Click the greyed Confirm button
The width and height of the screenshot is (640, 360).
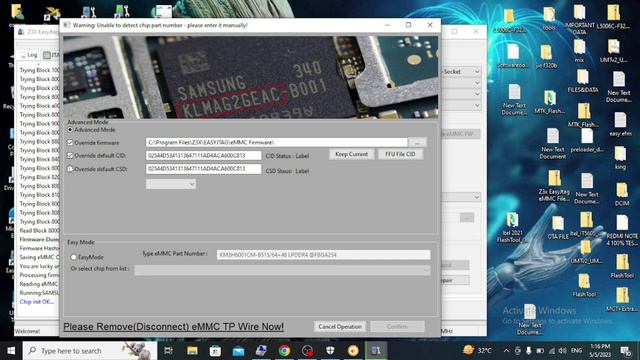coord(397,327)
